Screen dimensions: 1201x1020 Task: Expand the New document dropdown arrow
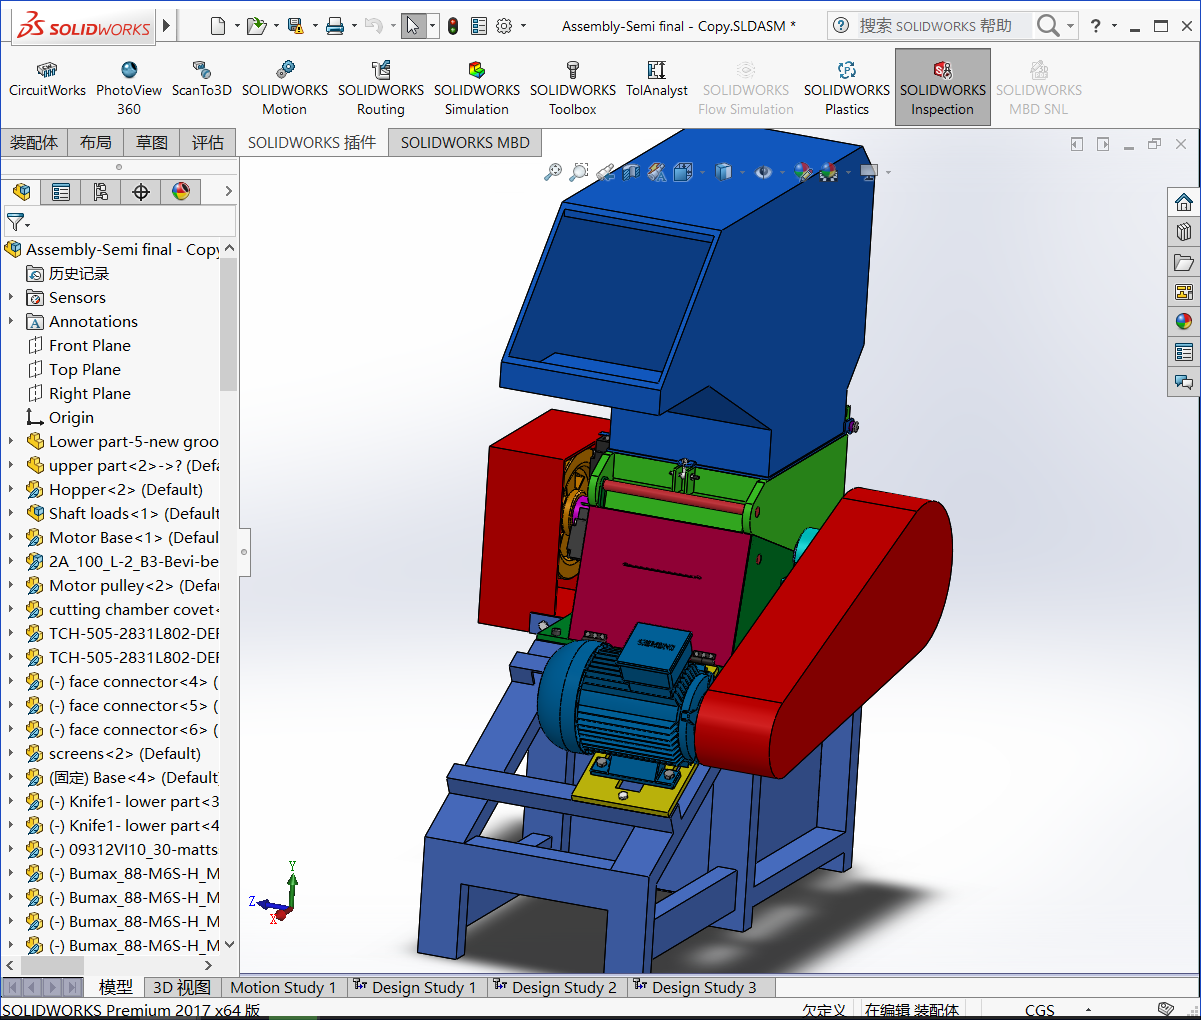(237, 26)
